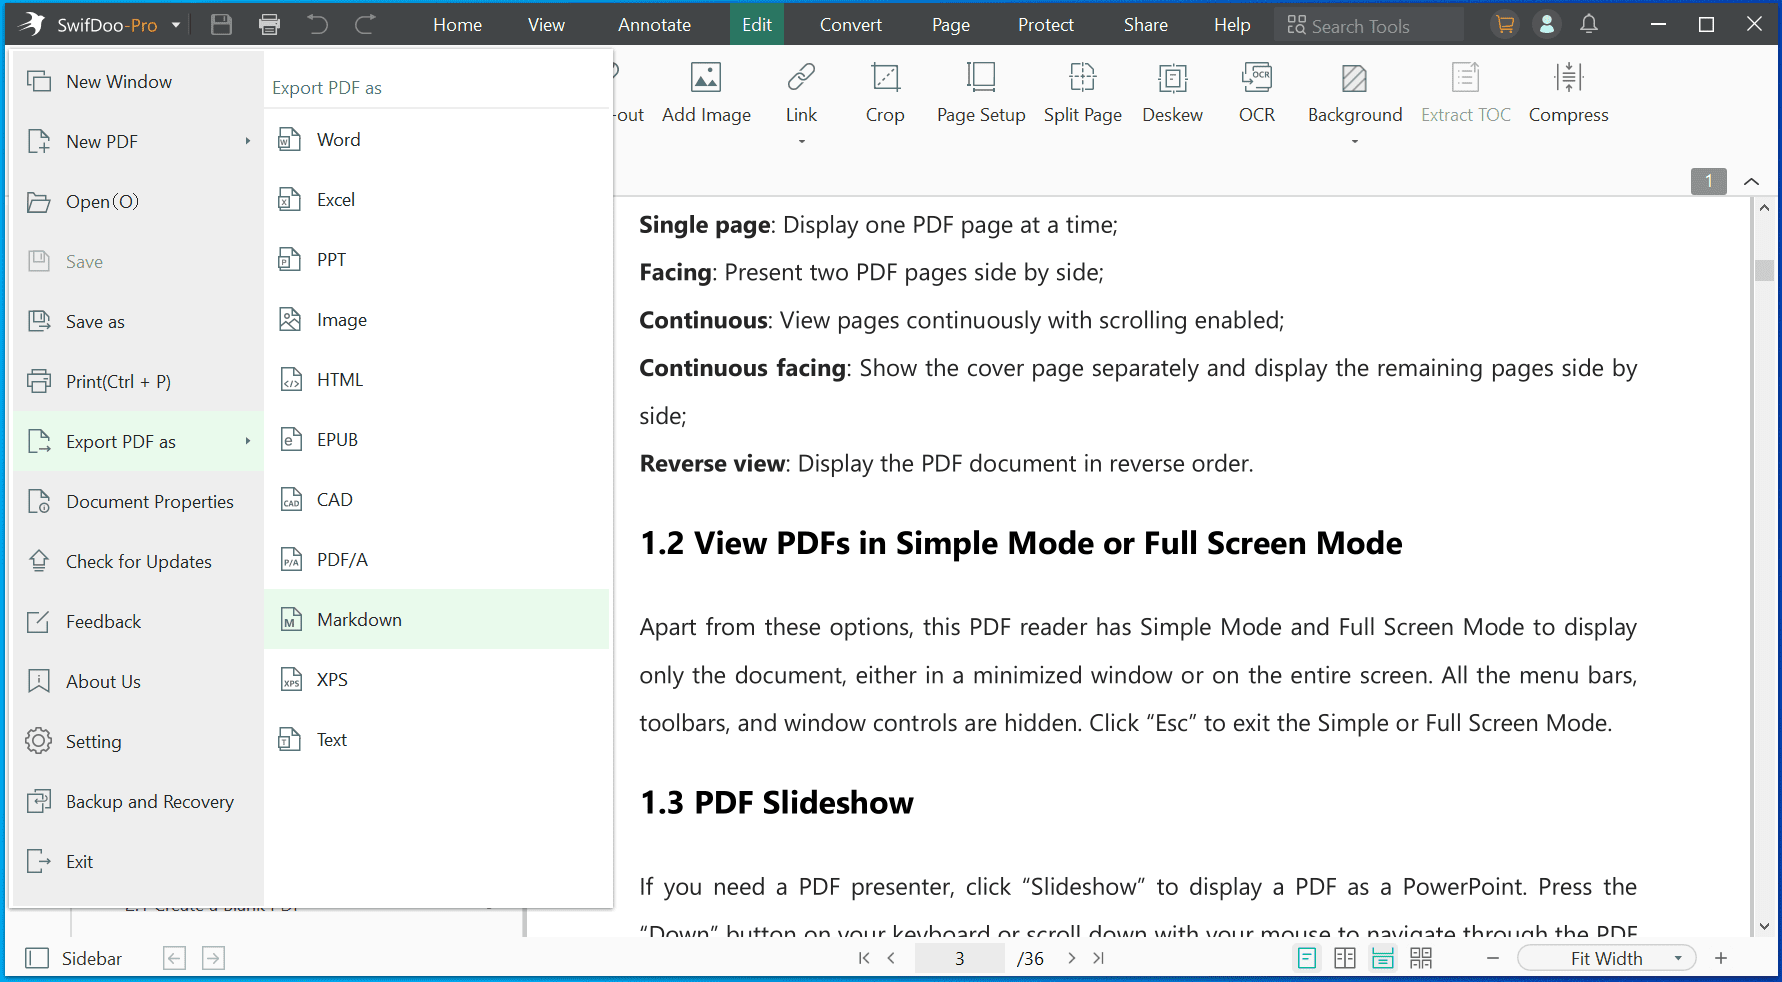Select the Crop tool
Viewport: 1782px width, 982px height.
[885, 93]
